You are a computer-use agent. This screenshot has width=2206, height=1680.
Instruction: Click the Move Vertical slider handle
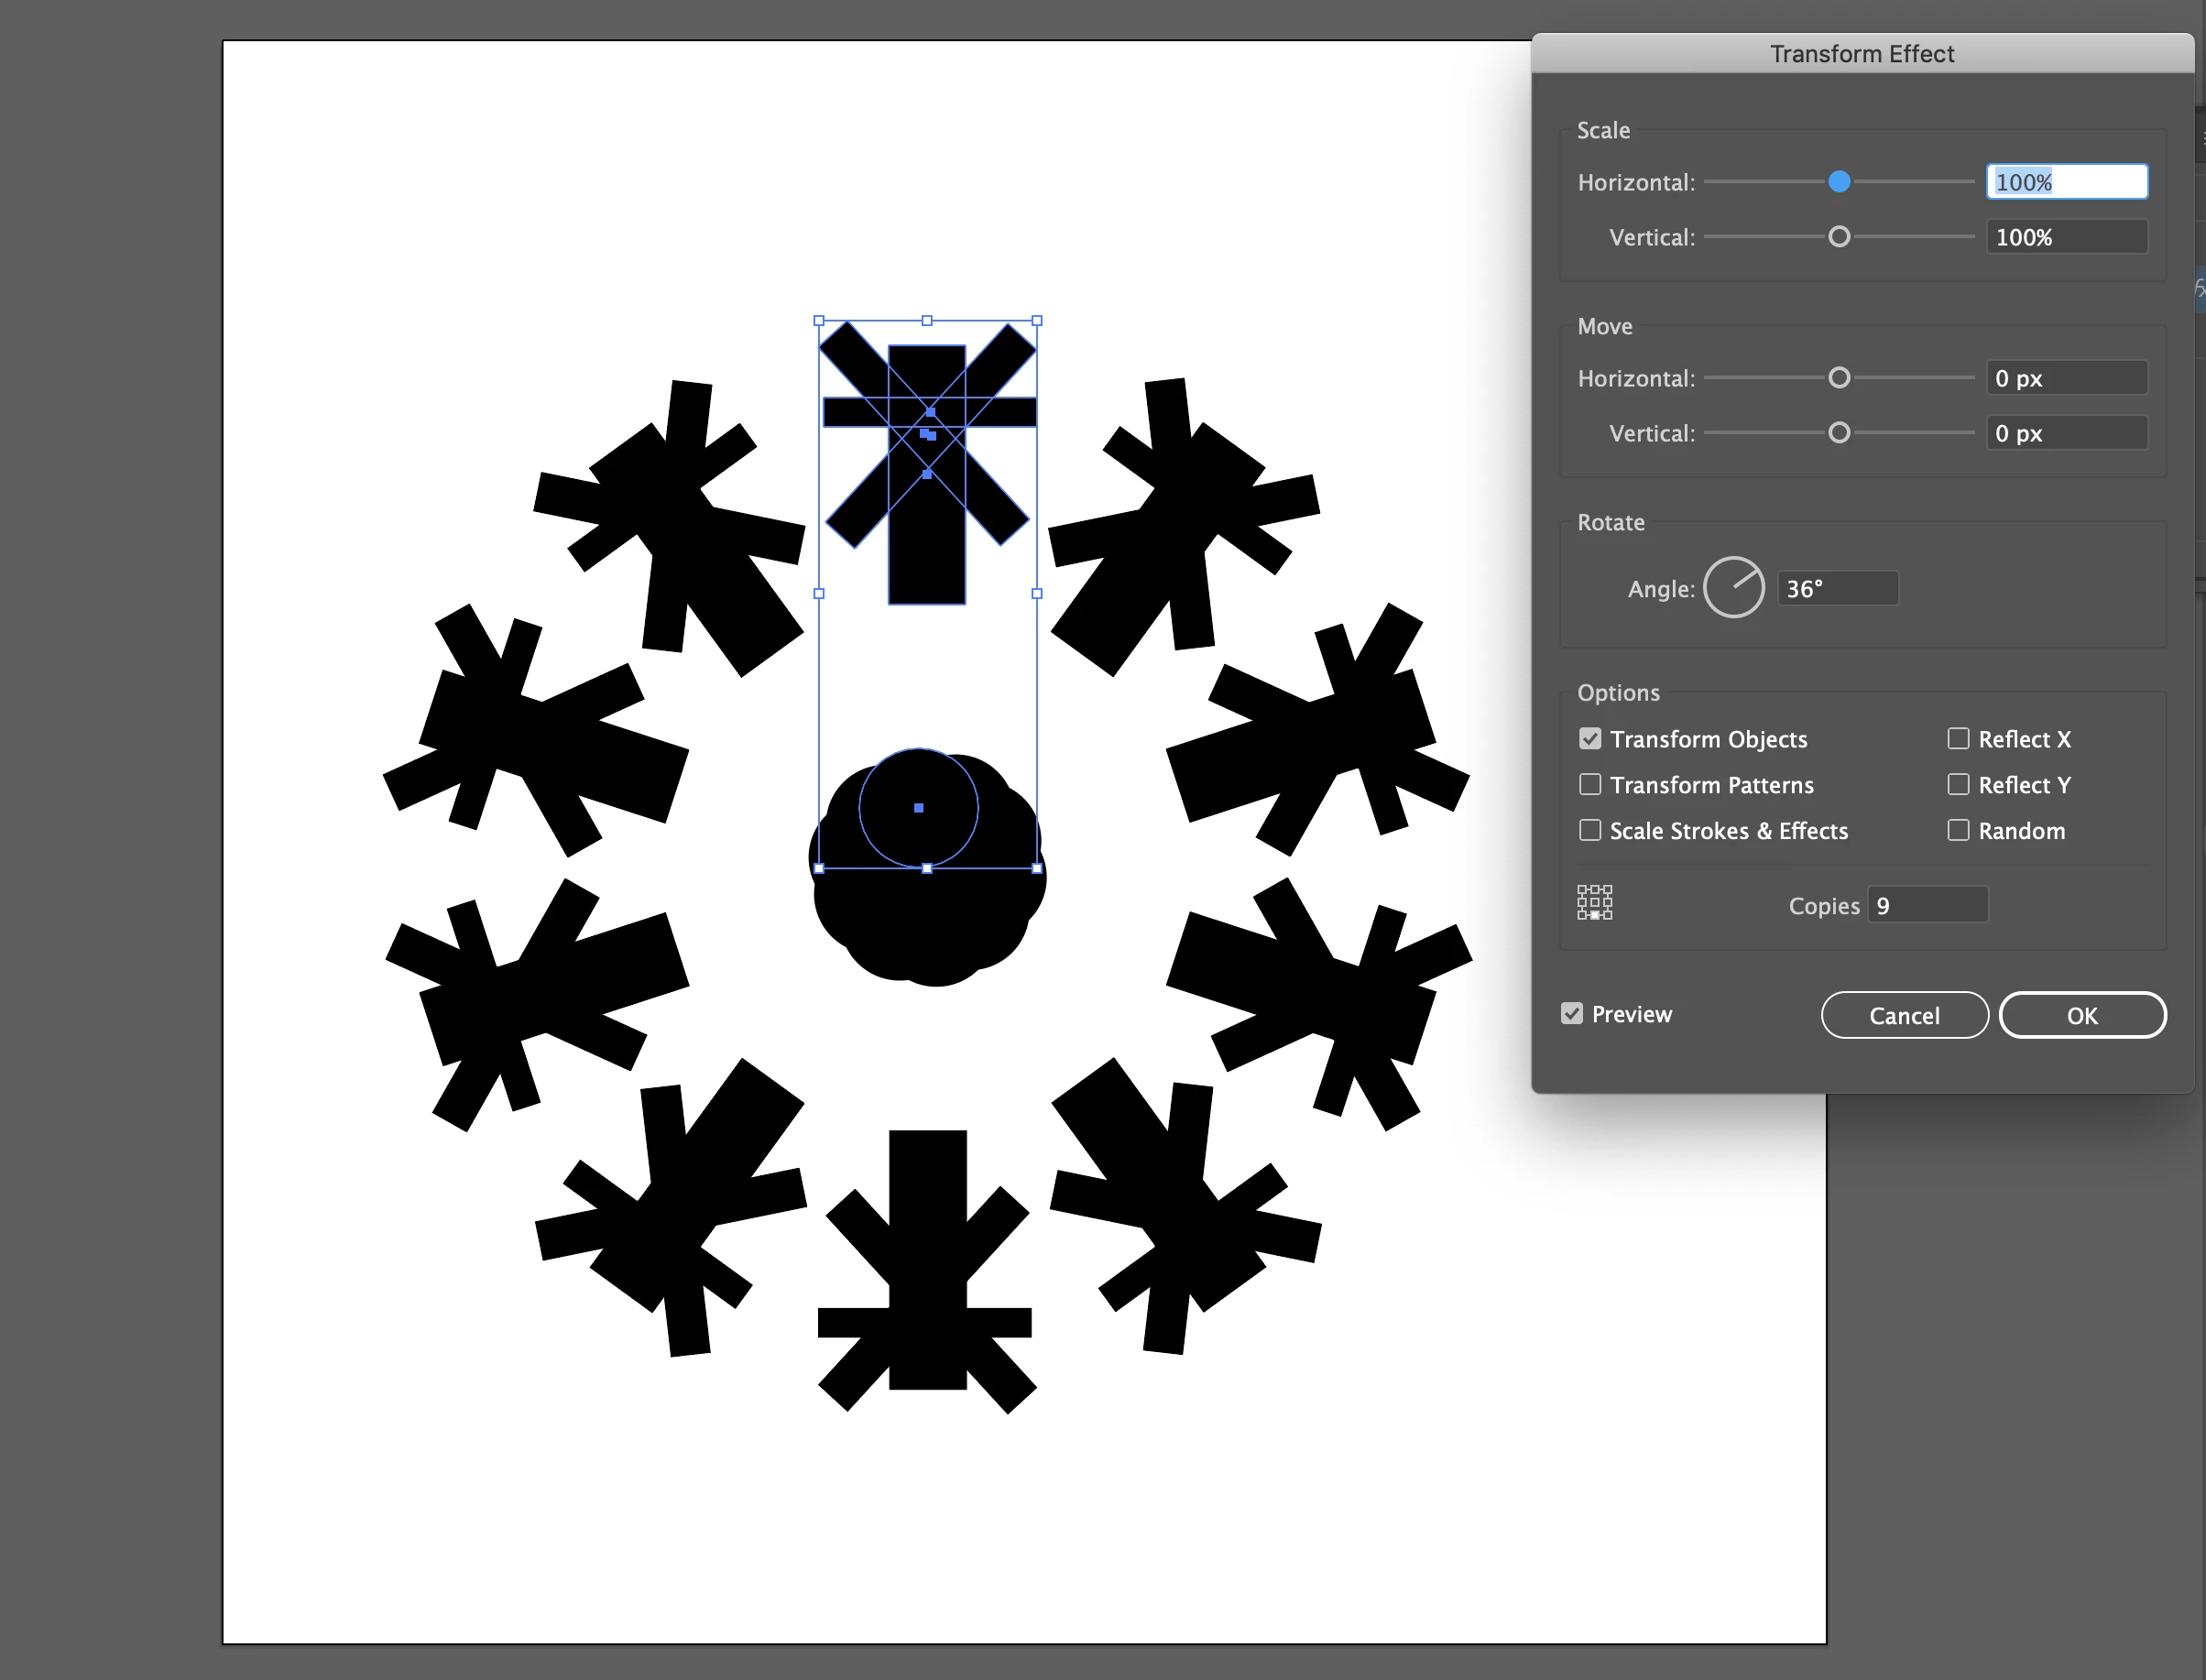[1839, 433]
